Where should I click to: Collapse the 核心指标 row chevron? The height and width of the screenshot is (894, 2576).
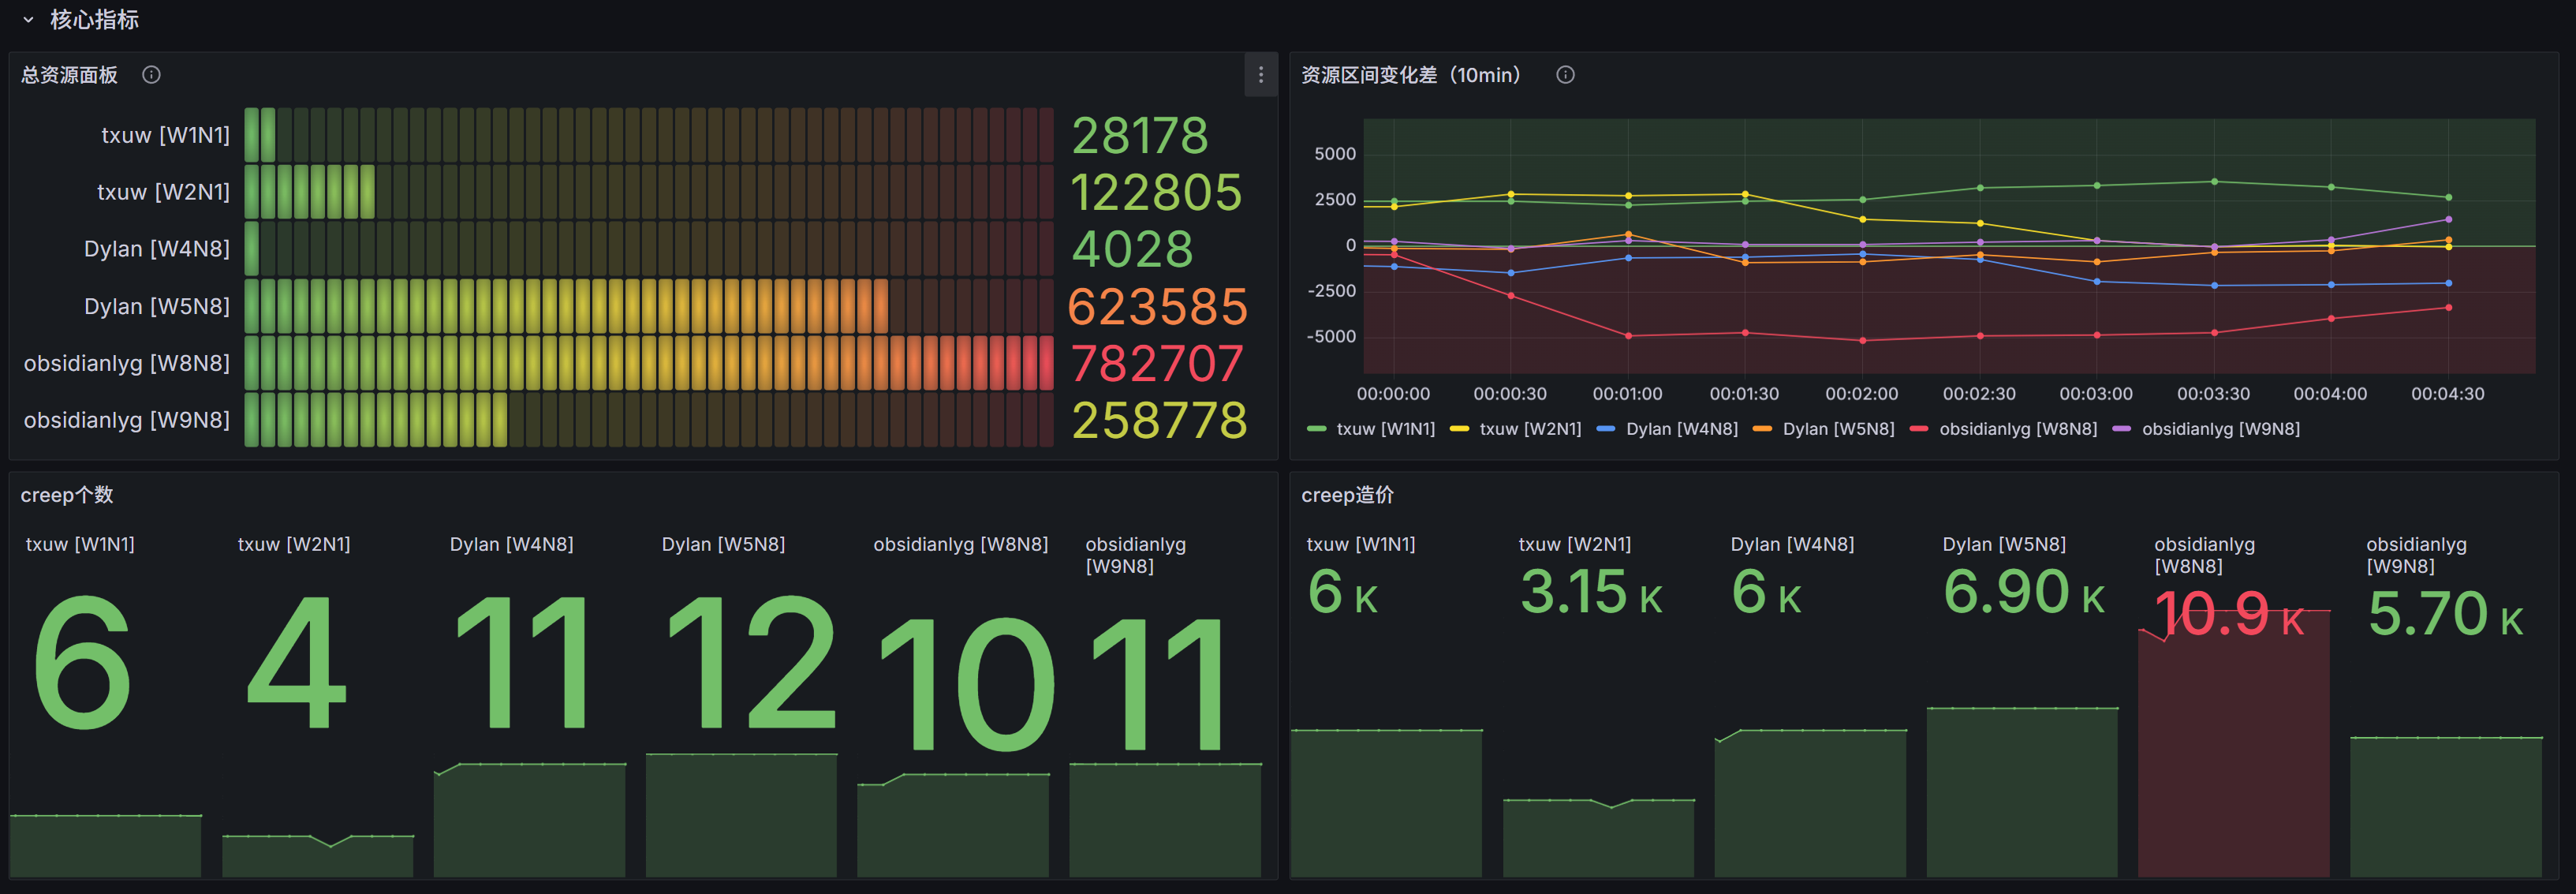pyautogui.click(x=28, y=20)
